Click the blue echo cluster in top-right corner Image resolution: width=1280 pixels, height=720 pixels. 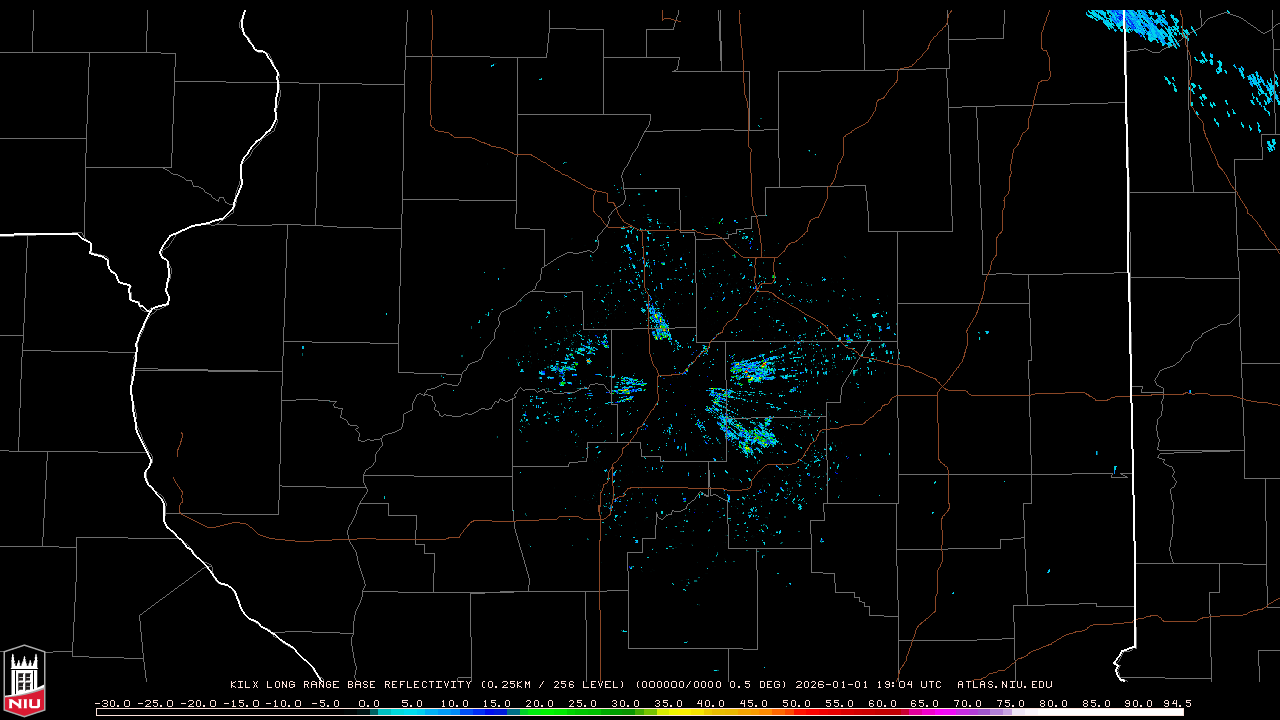point(1140,24)
